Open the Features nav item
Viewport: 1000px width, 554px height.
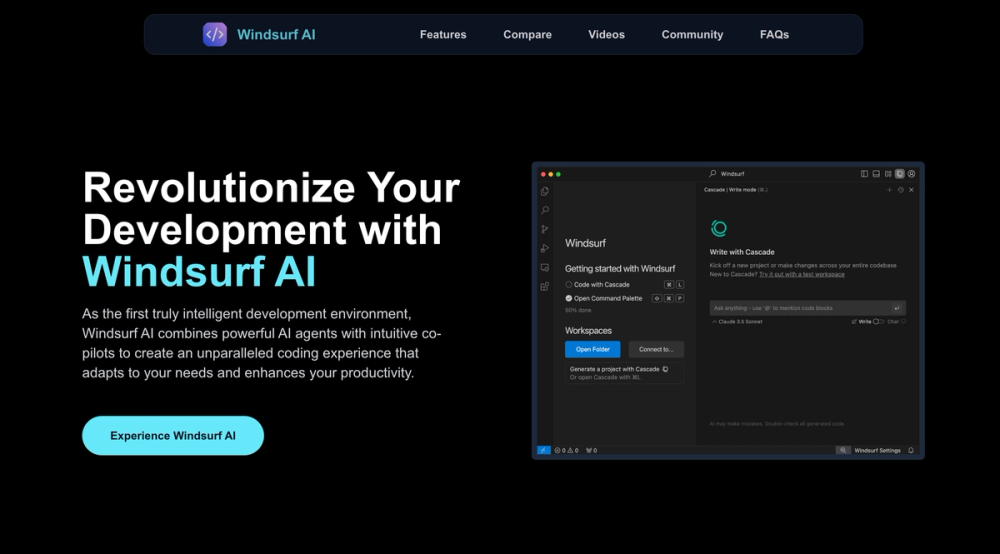443,34
